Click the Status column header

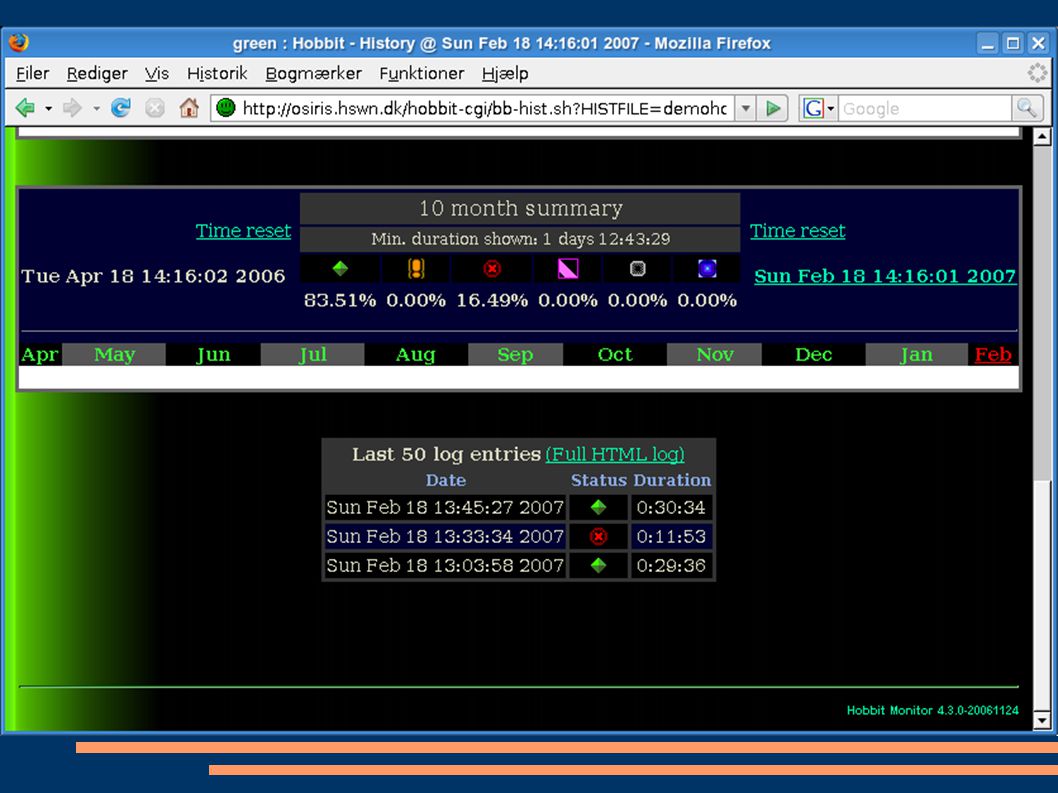coord(598,480)
